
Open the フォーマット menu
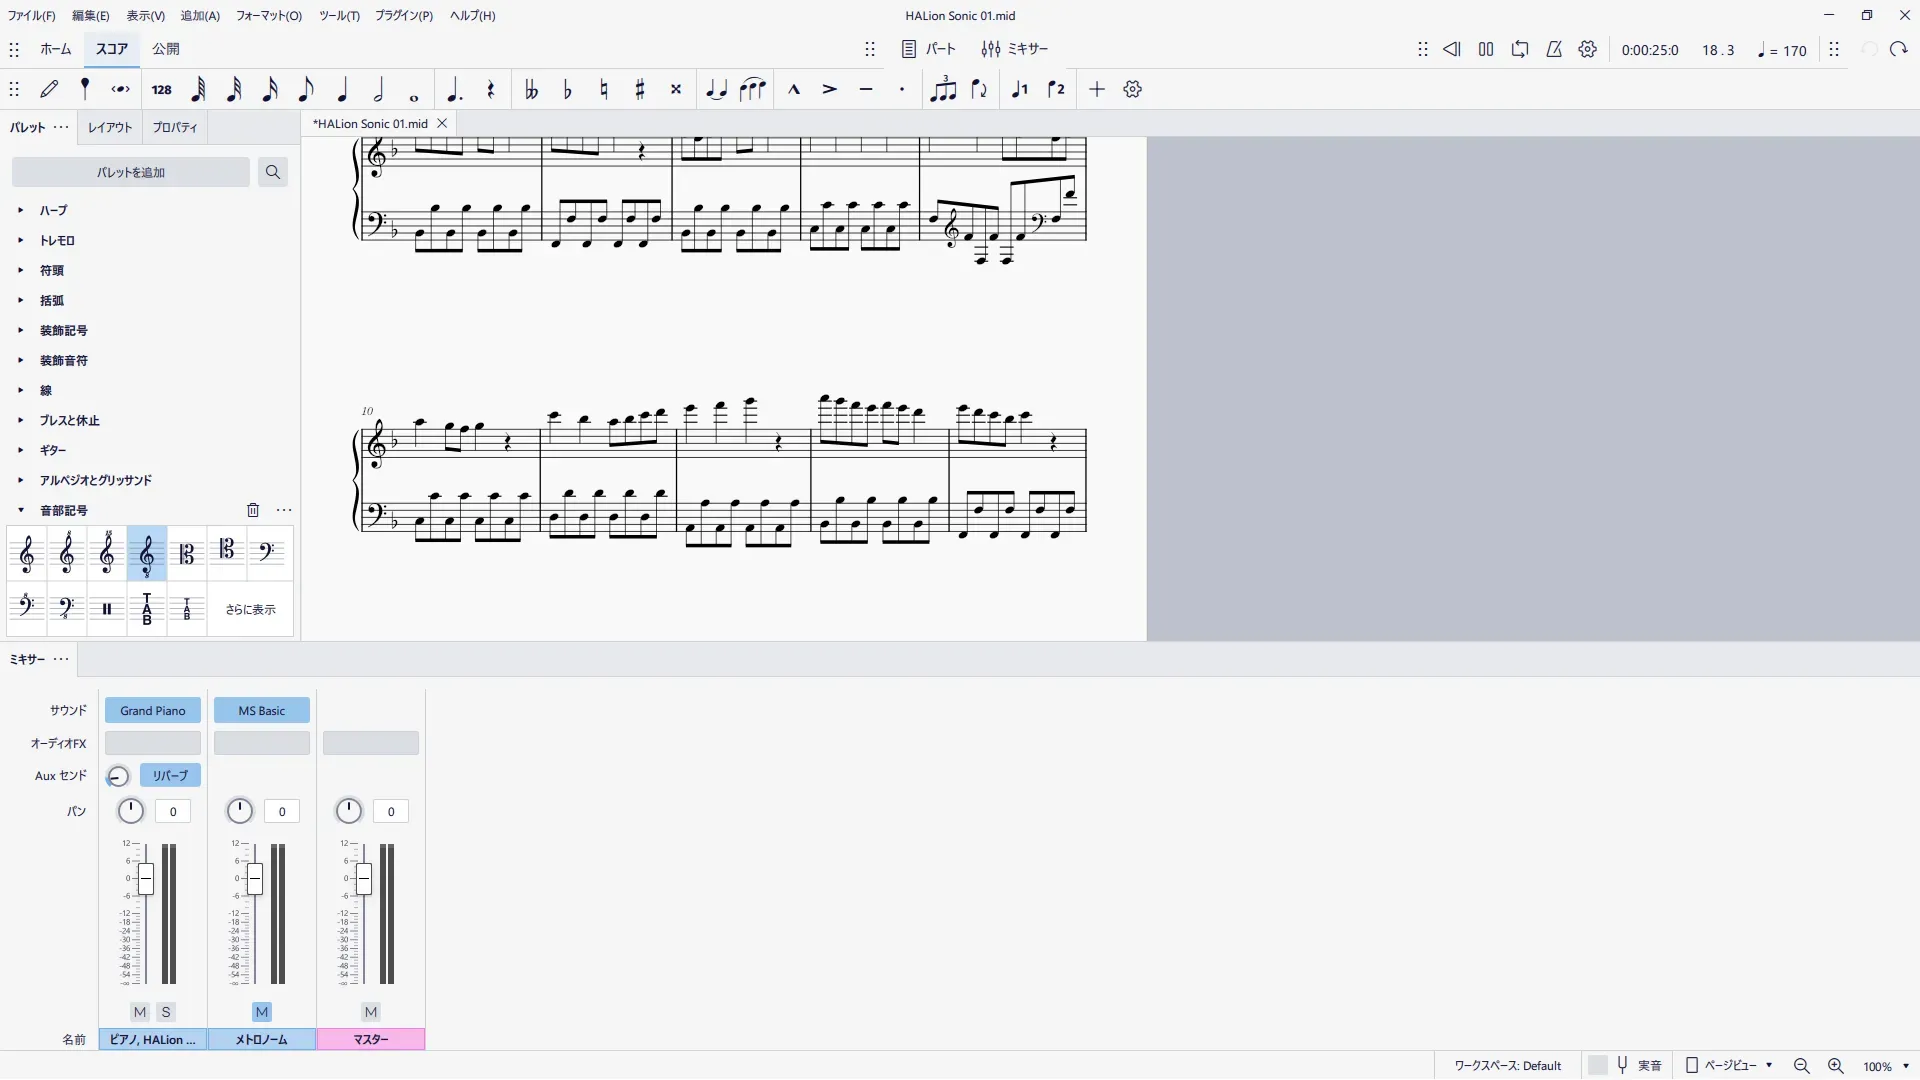[268, 16]
